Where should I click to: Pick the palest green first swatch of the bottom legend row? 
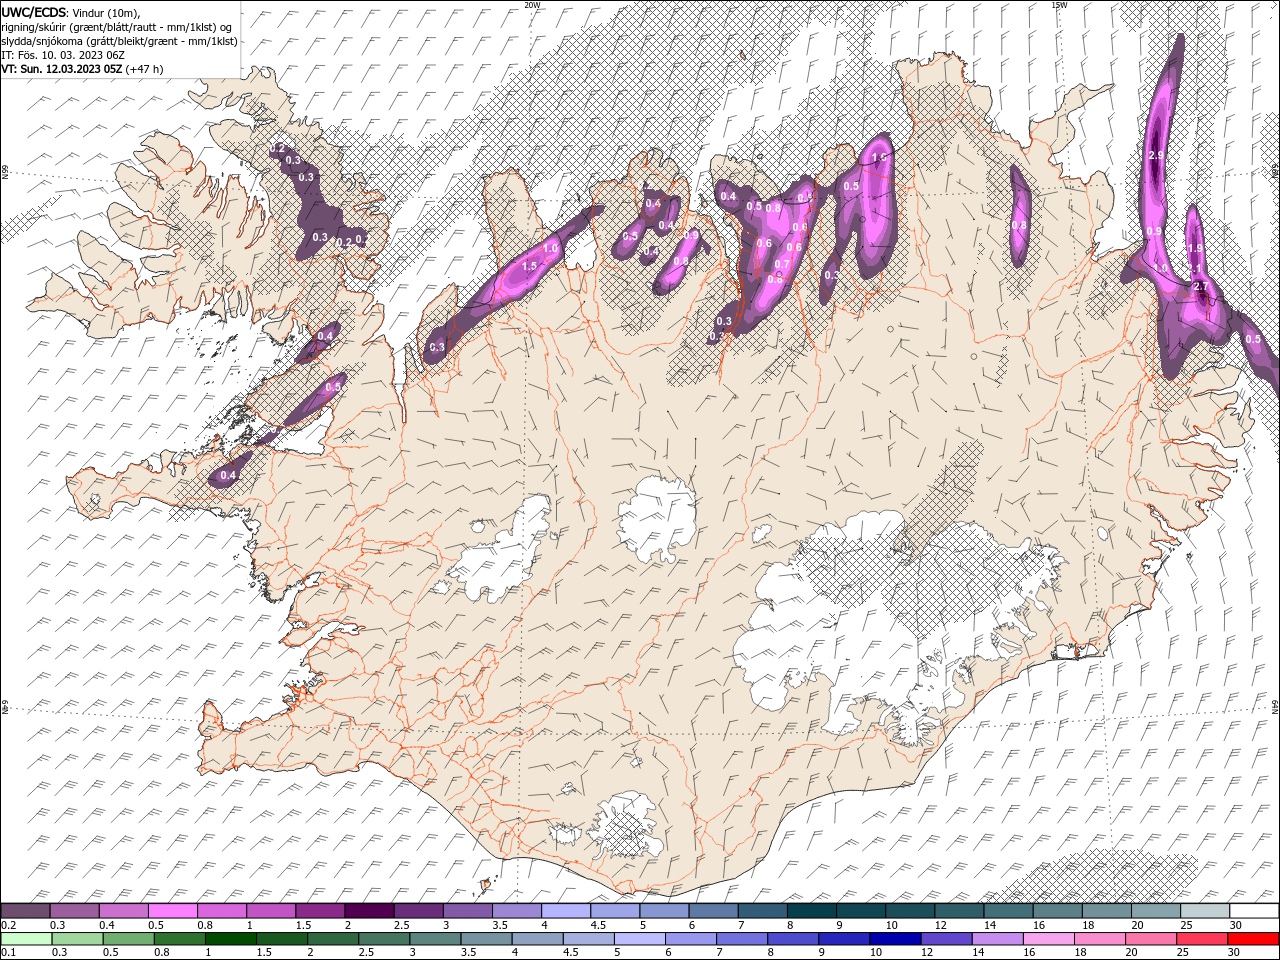click(25, 939)
